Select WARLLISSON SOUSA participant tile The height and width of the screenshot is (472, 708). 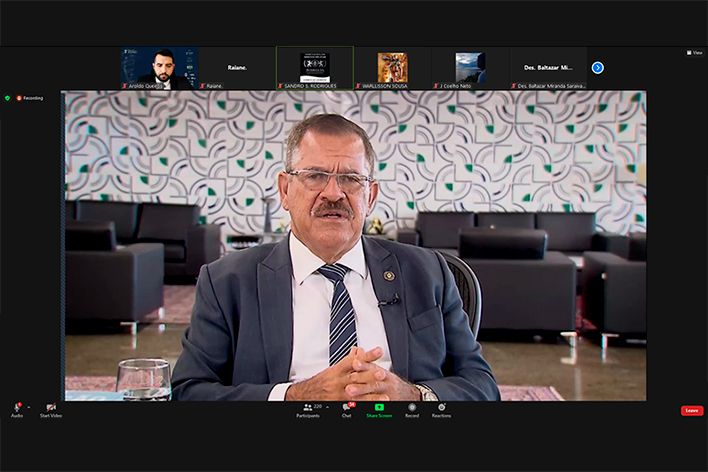point(392,68)
